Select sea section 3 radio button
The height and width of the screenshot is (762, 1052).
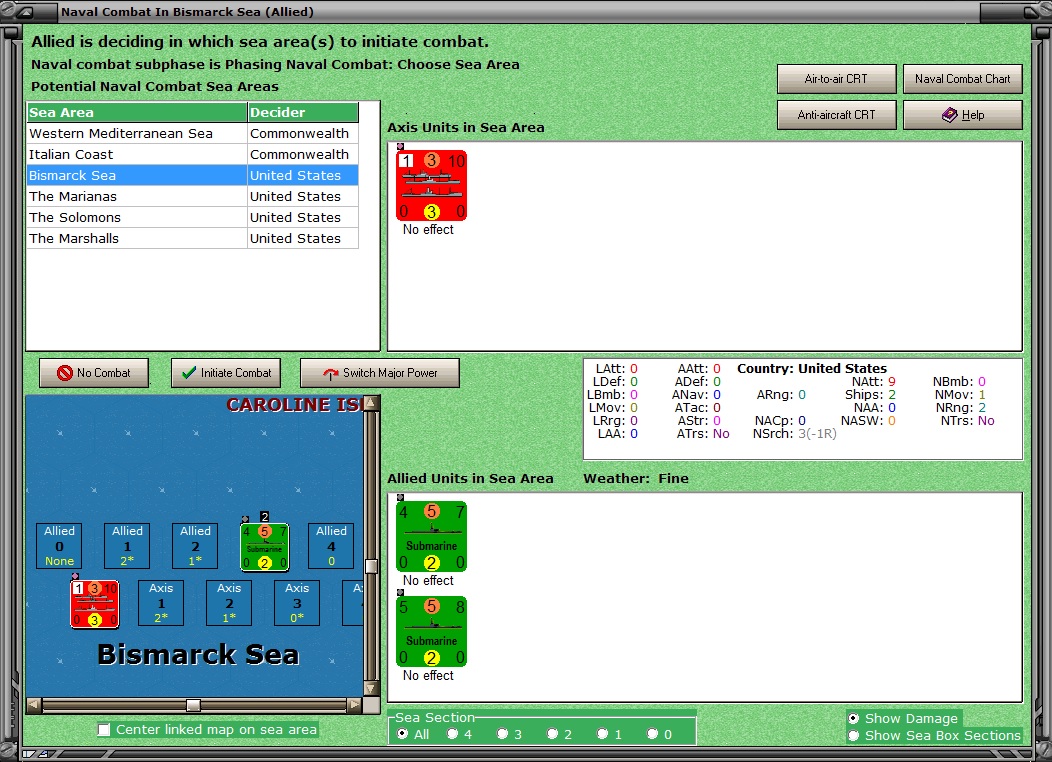(503, 734)
